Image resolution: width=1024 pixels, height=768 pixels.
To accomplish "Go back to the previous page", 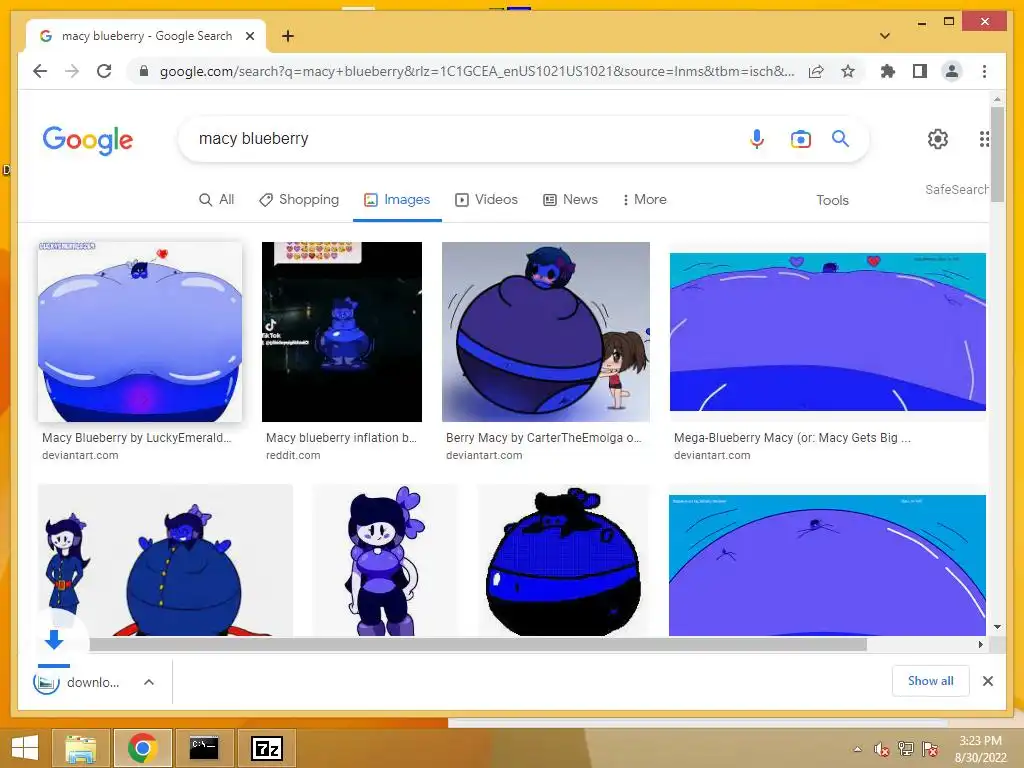I will [x=40, y=71].
